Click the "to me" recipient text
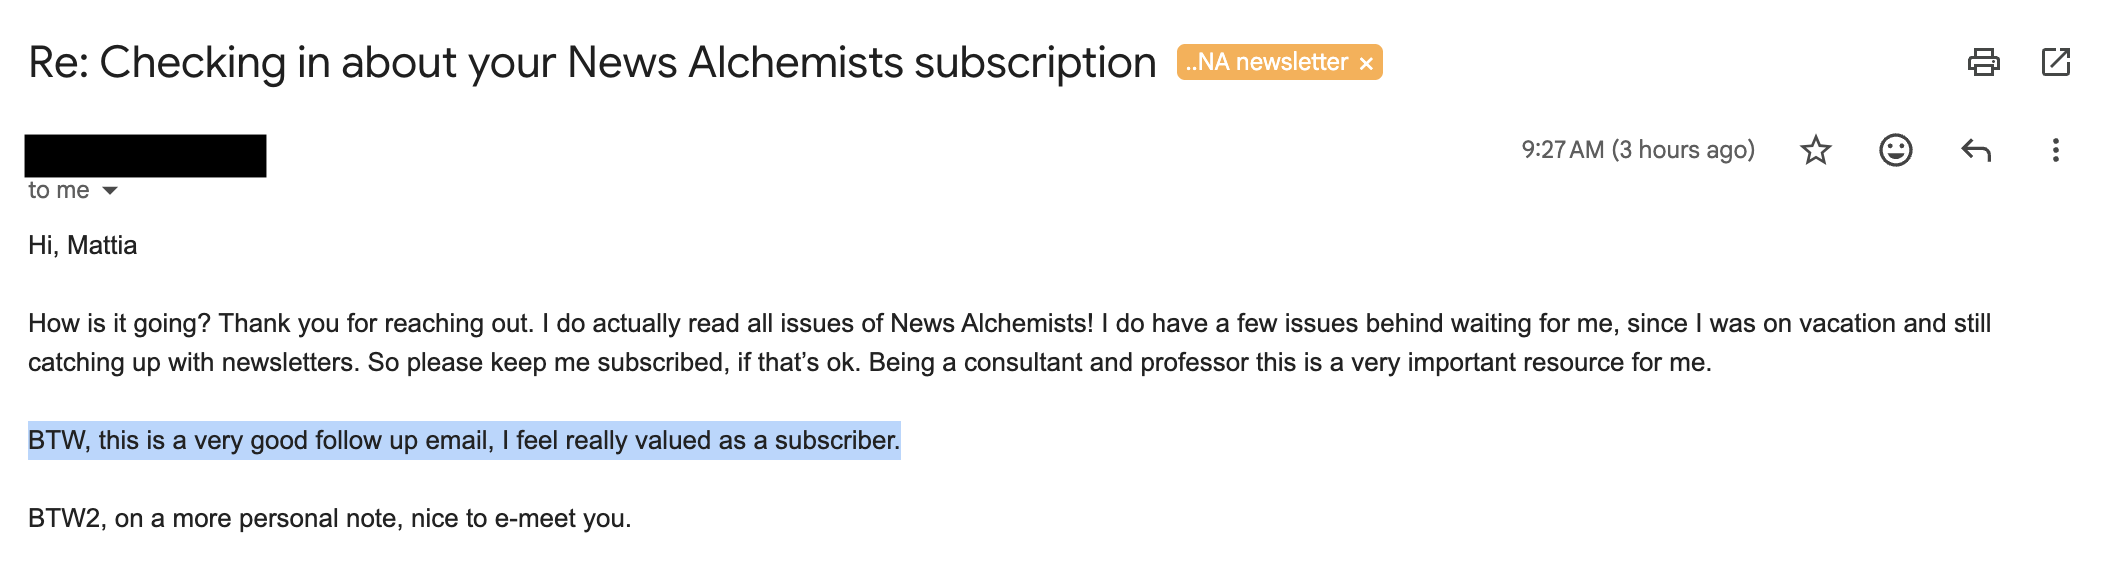This screenshot has width=2102, height=570. [x=58, y=190]
